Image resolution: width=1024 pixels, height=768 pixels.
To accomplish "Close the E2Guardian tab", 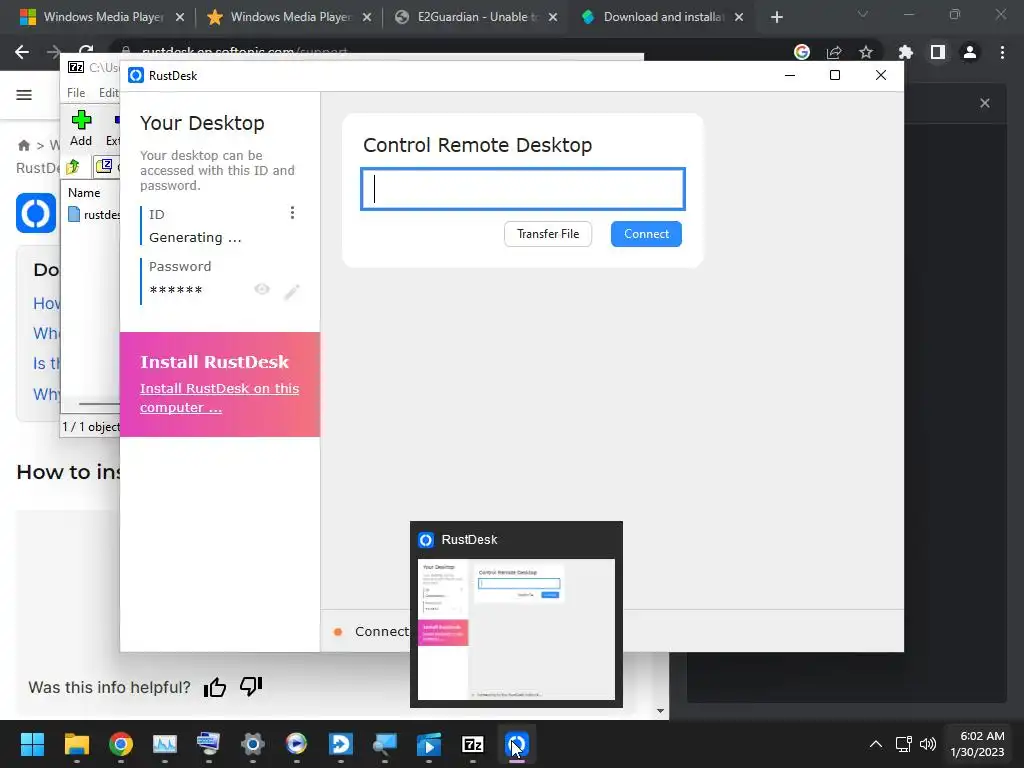I will point(553,17).
